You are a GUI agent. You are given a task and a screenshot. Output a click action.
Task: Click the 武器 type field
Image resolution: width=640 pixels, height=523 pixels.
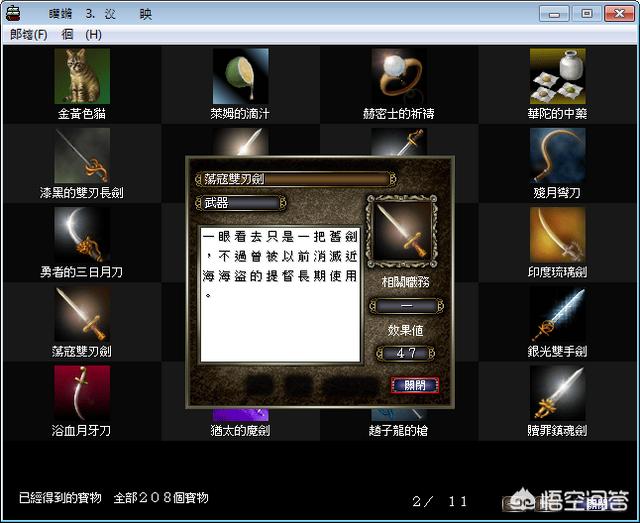pyautogui.click(x=241, y=203)
